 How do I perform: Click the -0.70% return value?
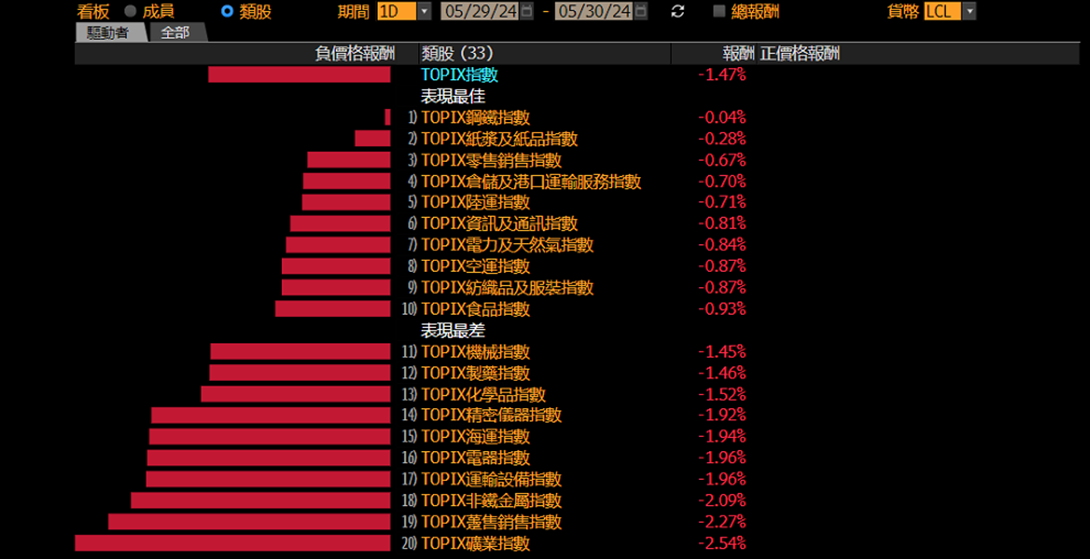[x=722, y=181]
